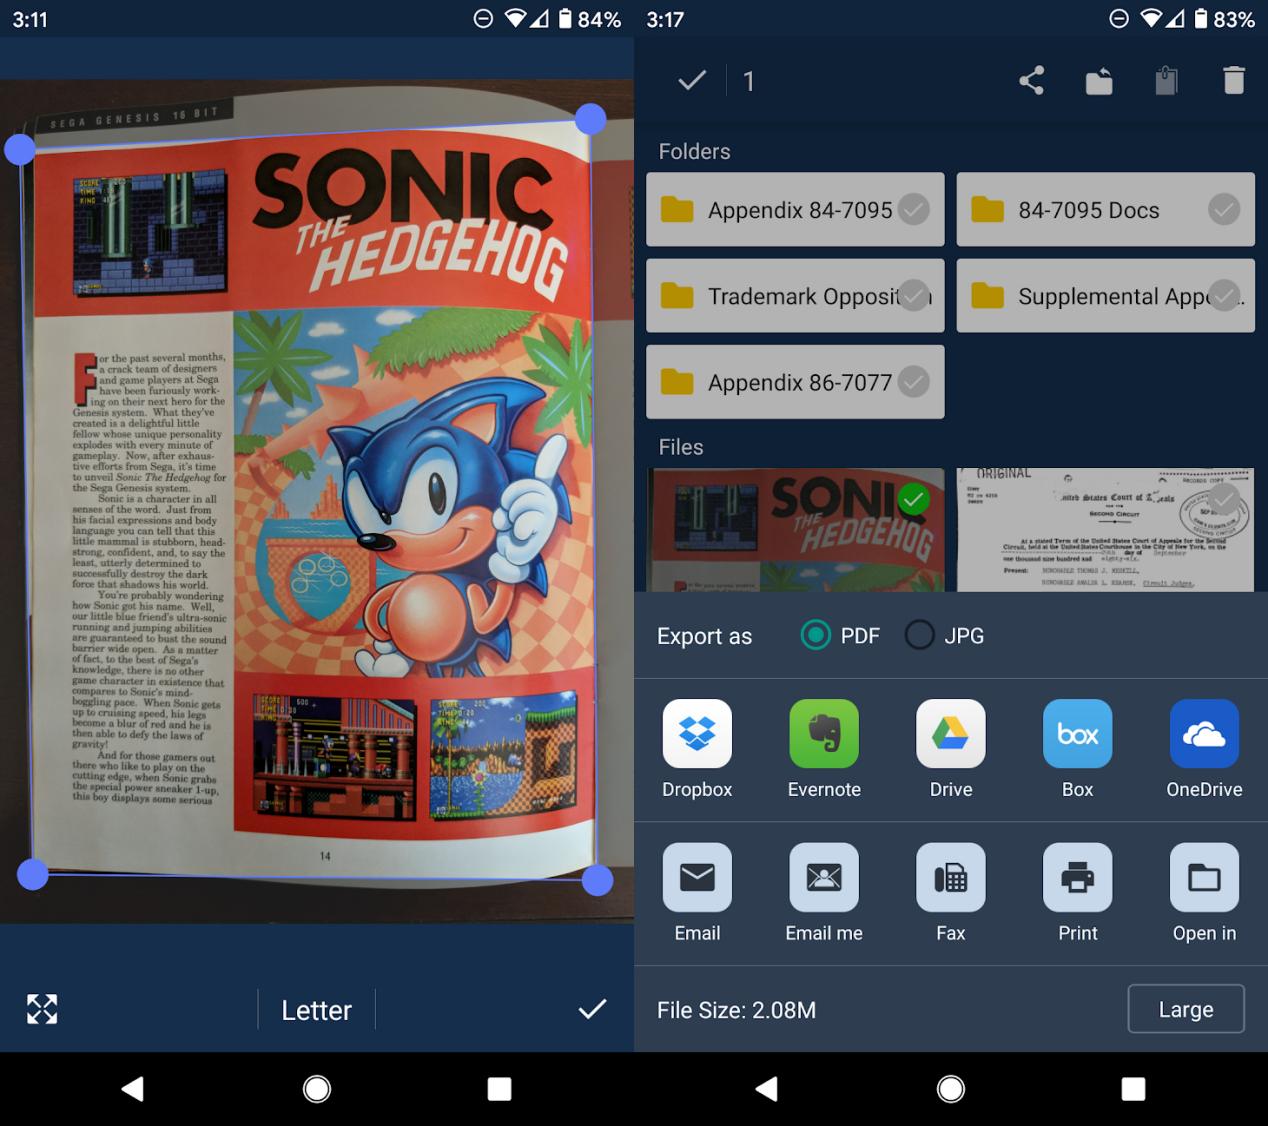The width and height of the screenshot is (1268, 1126).
Task: Export to Evernote
Action: pyautogui.click(x=824, y=749)
